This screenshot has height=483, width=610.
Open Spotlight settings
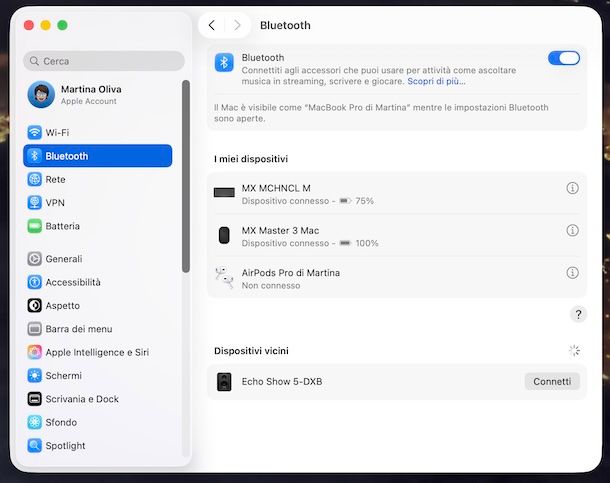[x=98, y=445]
